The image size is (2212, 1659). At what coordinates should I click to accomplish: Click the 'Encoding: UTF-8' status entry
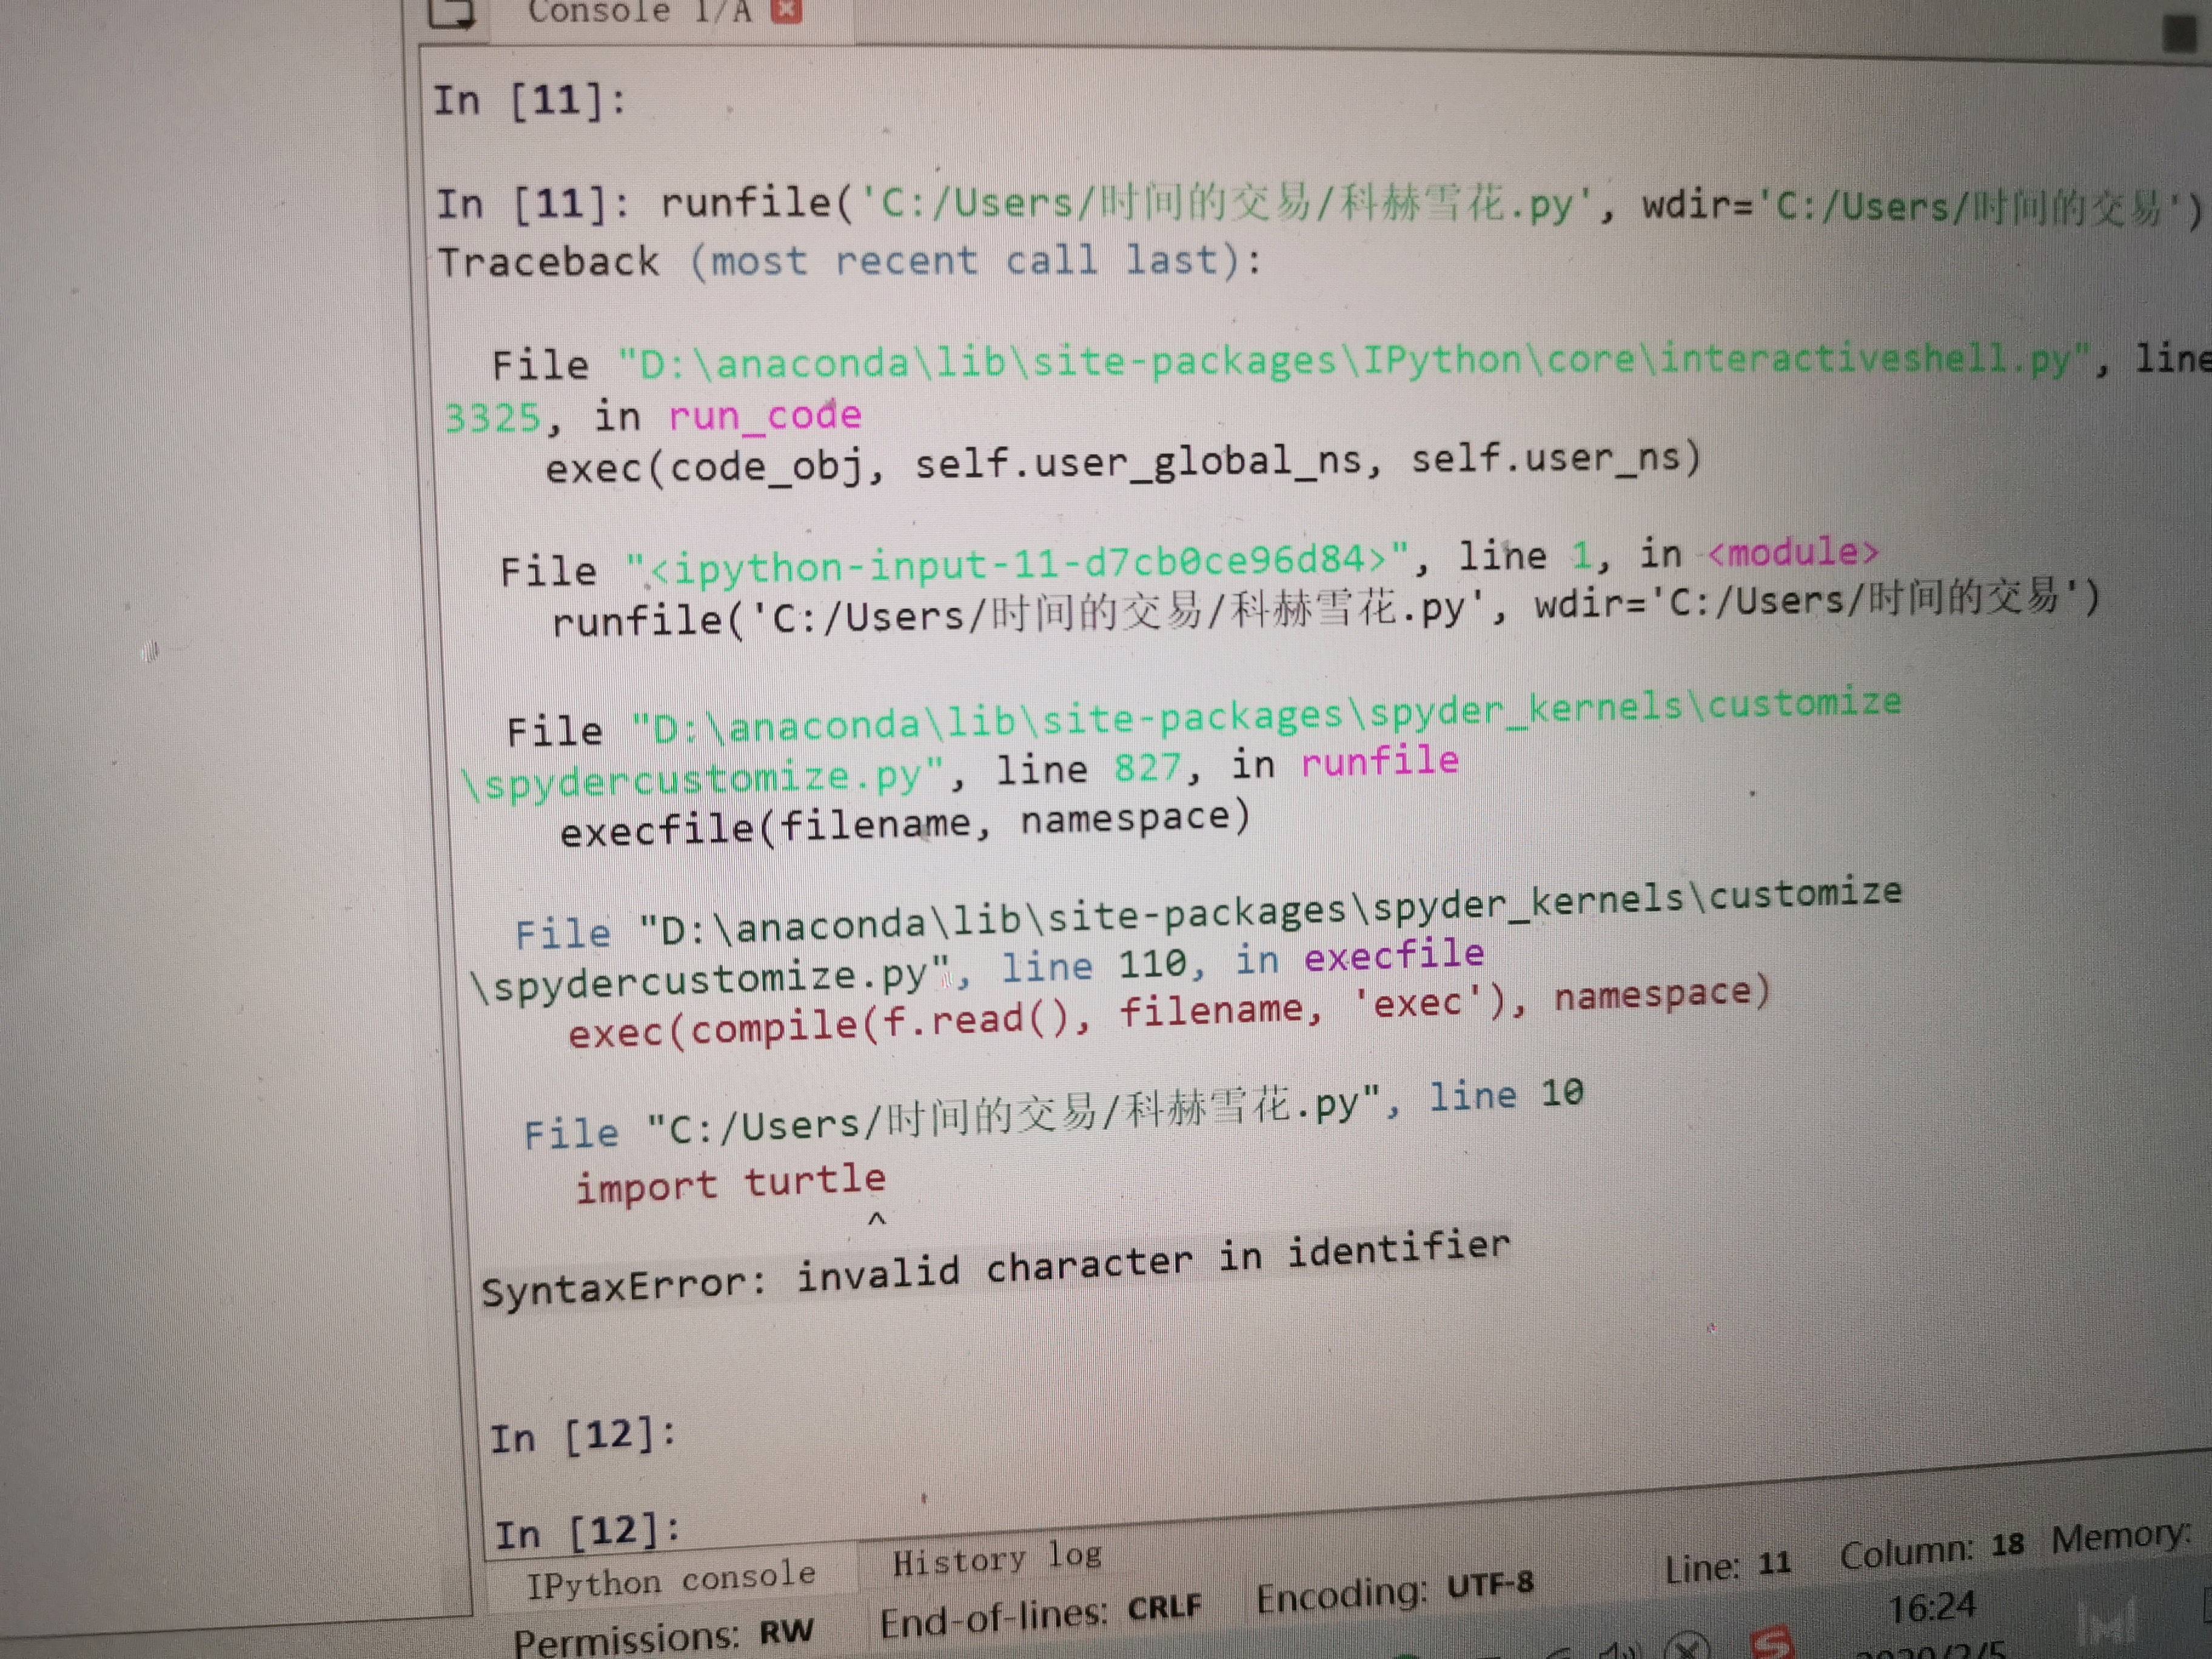tap(1394, 1591)
